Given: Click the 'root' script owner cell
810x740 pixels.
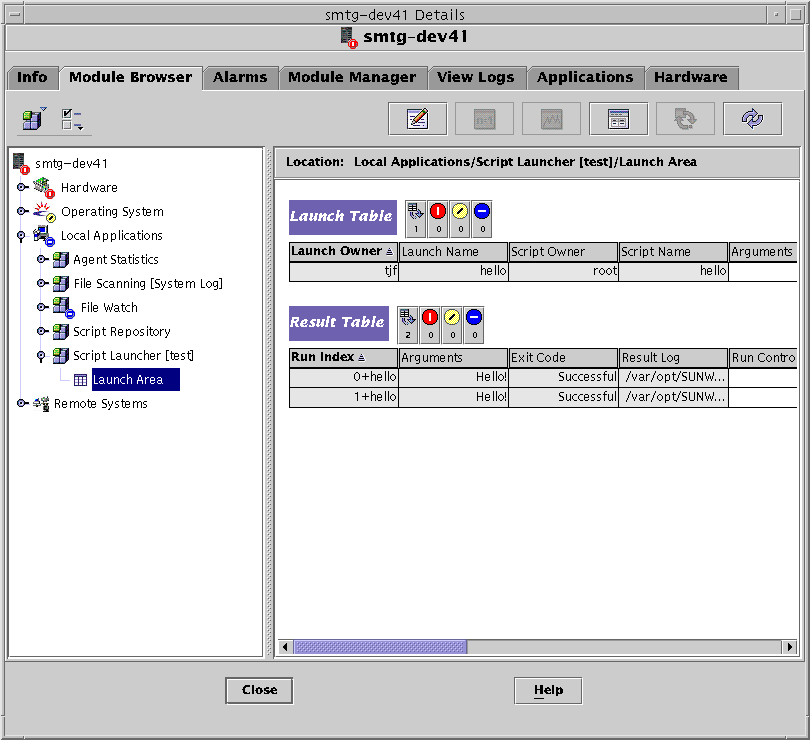Looking at the screenshot, I should (564, 271).
